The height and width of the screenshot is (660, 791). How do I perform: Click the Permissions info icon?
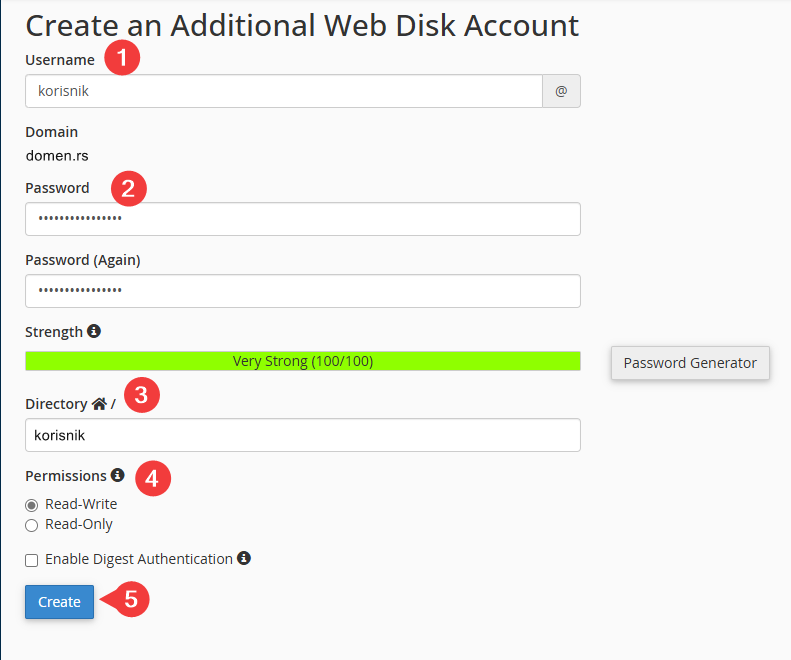118,475
